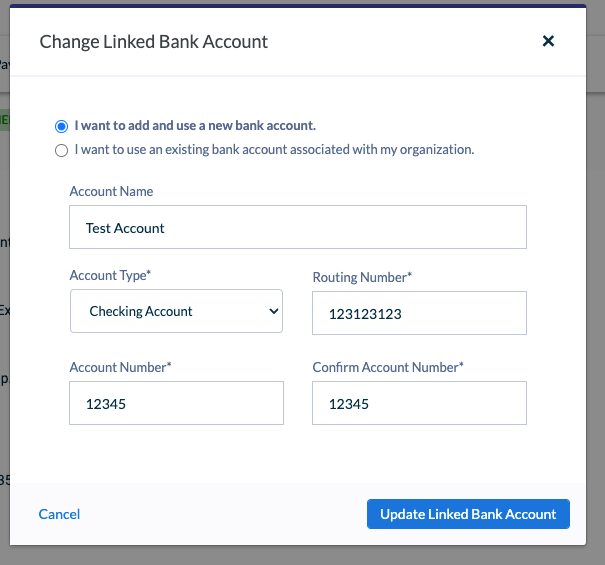This screenshot has height=565, width=605.
Task: Click Update Linked Bank Account button
Action: point(468,514)
